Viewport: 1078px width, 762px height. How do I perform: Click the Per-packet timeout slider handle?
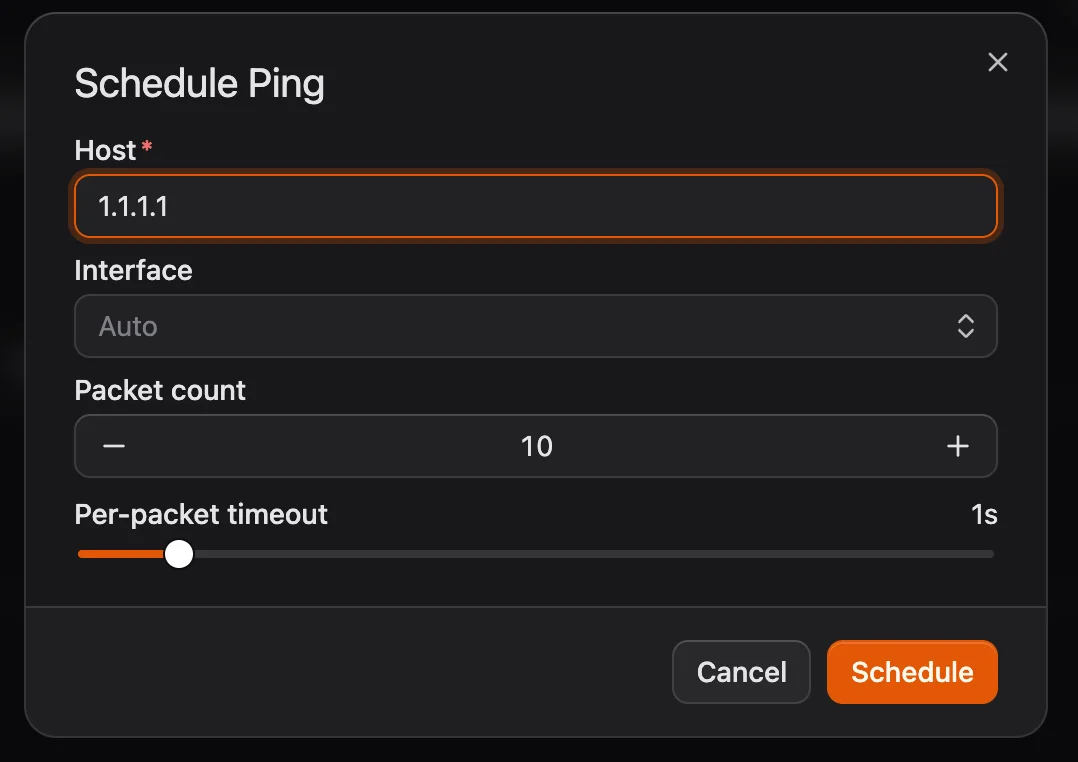click(178, 553)
